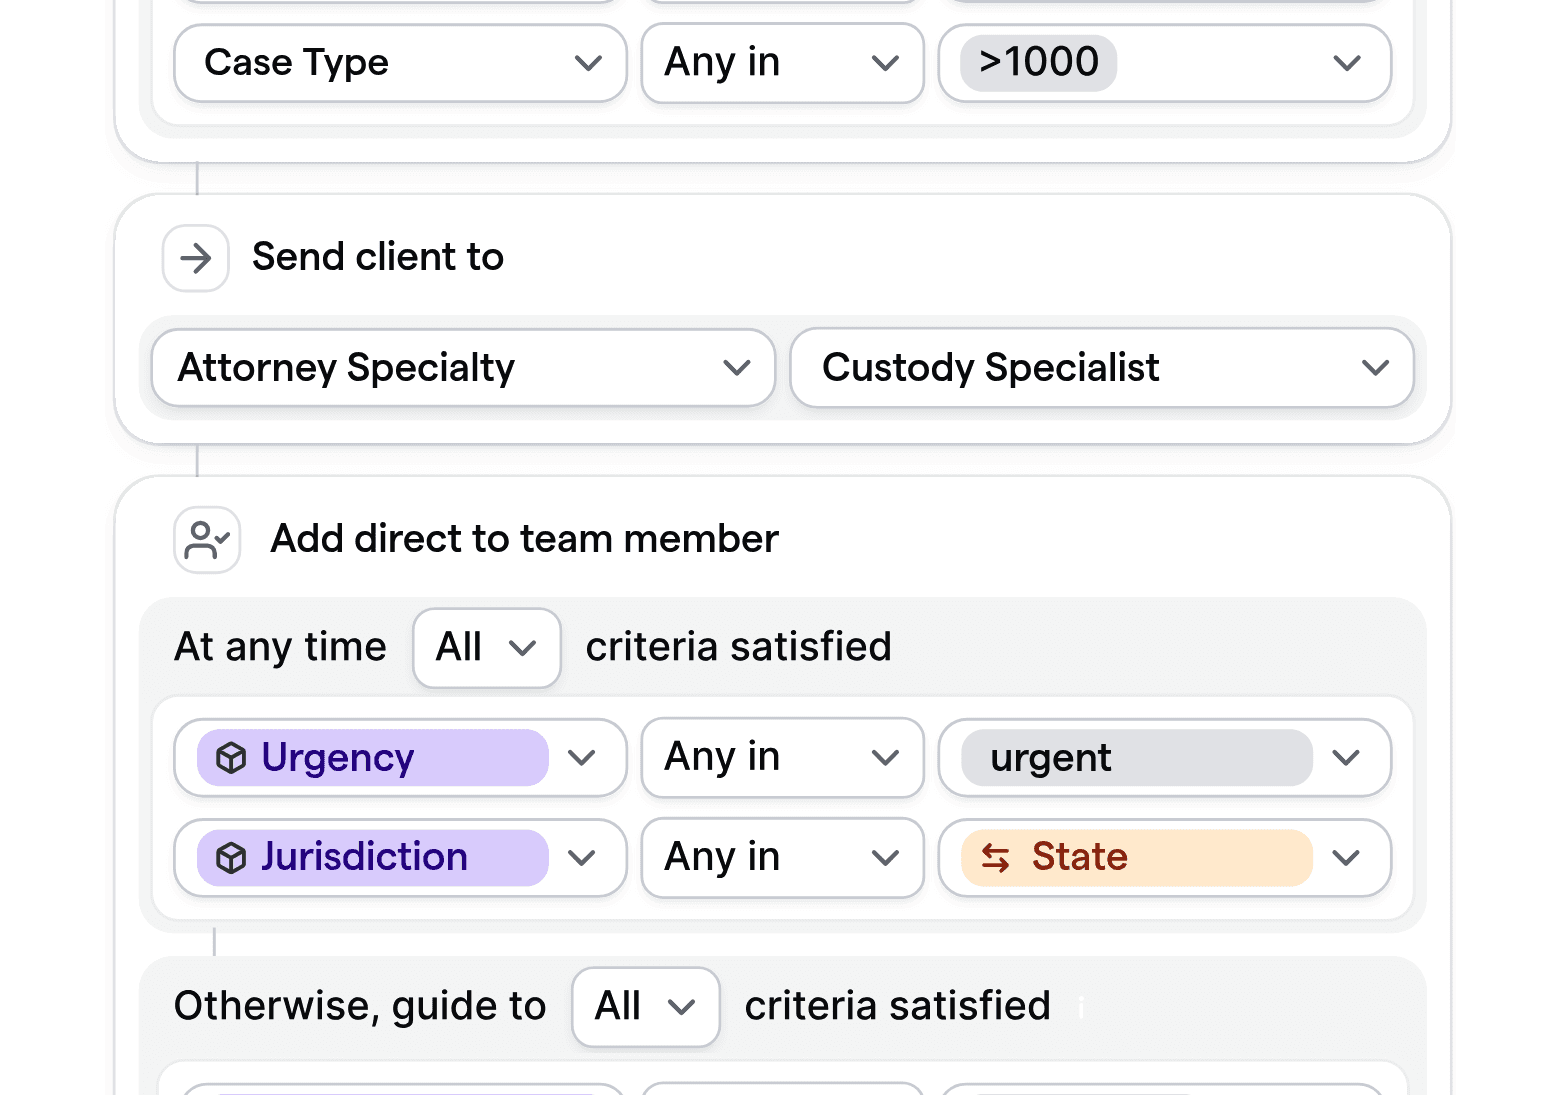Click the info icon after Otherwise criteria satisfied

[x=1080, y=1009]
